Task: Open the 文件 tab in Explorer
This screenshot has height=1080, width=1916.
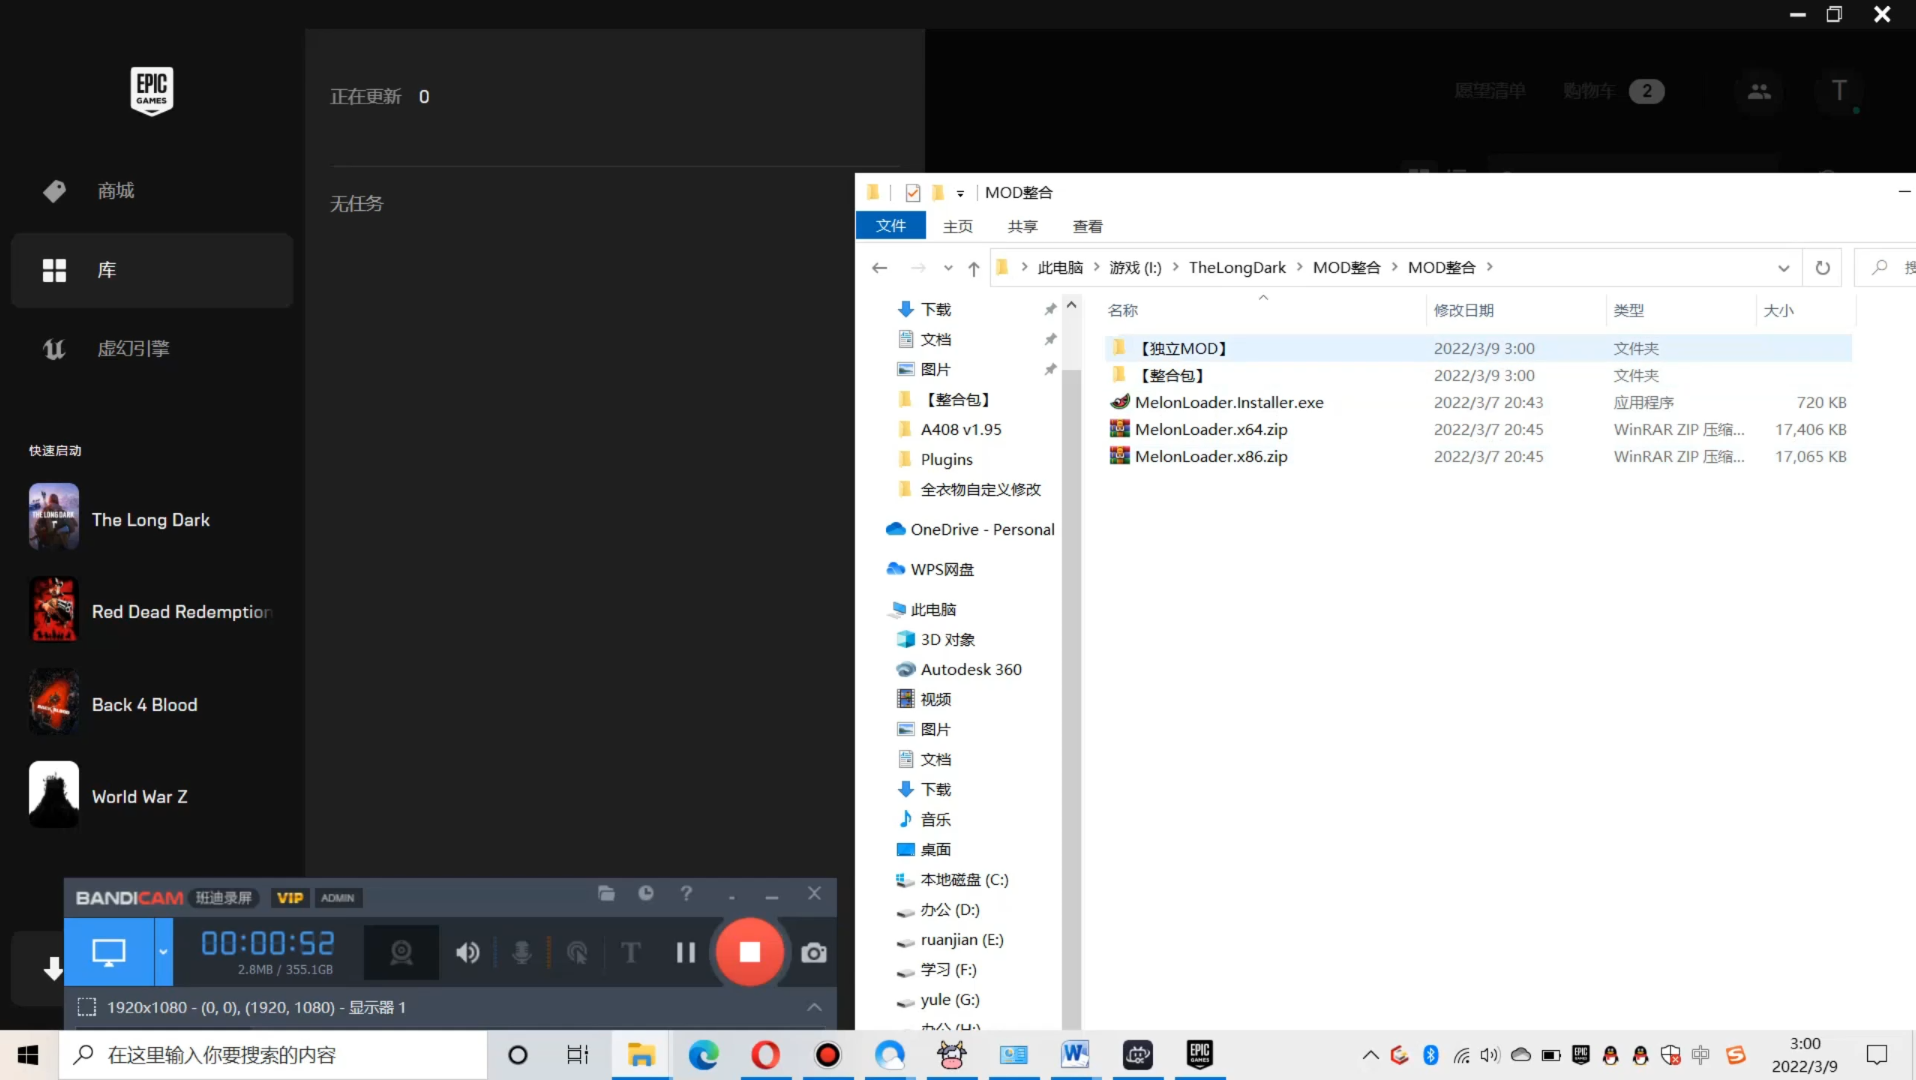Action: click(x=891, y=226)
